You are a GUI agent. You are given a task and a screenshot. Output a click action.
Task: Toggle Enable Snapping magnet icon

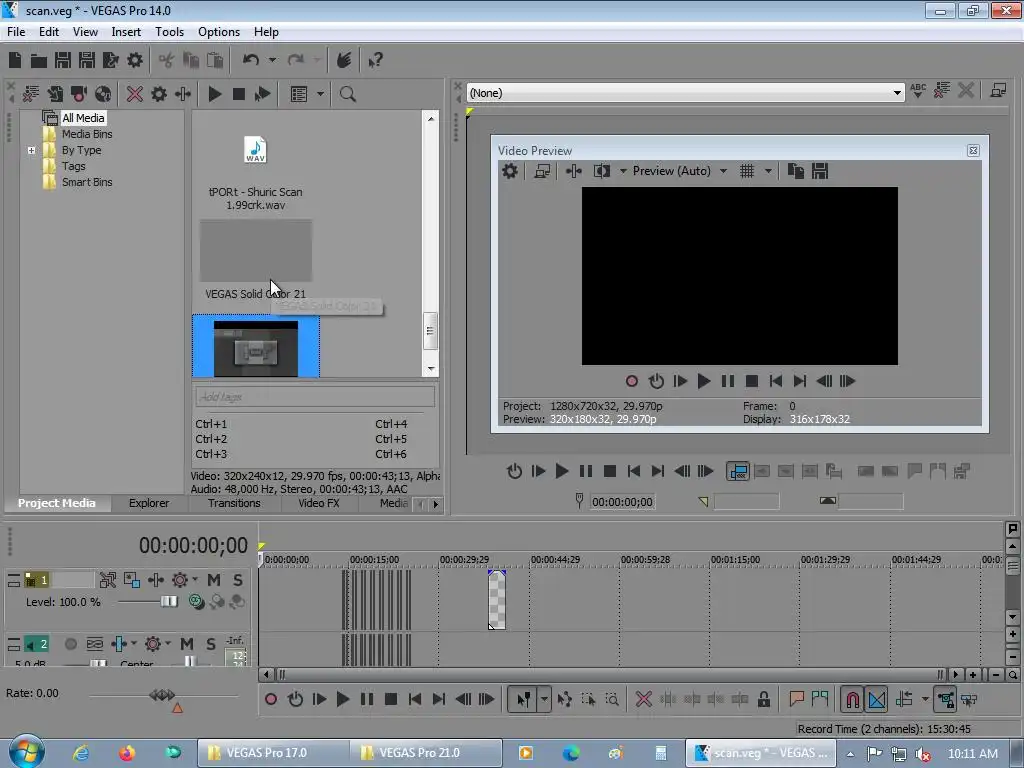(x=852, y=699)
